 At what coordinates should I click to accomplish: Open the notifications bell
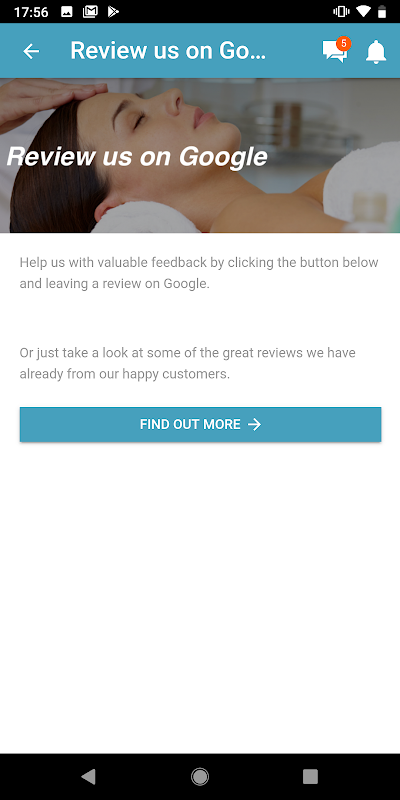376,52
